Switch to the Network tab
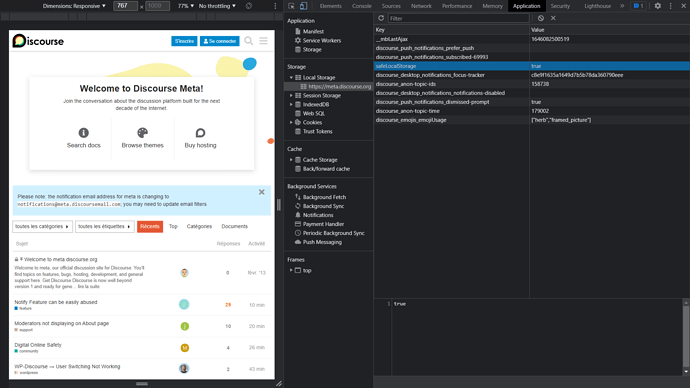This screenshot has height=388, width=690. click(x=421, y=6)
